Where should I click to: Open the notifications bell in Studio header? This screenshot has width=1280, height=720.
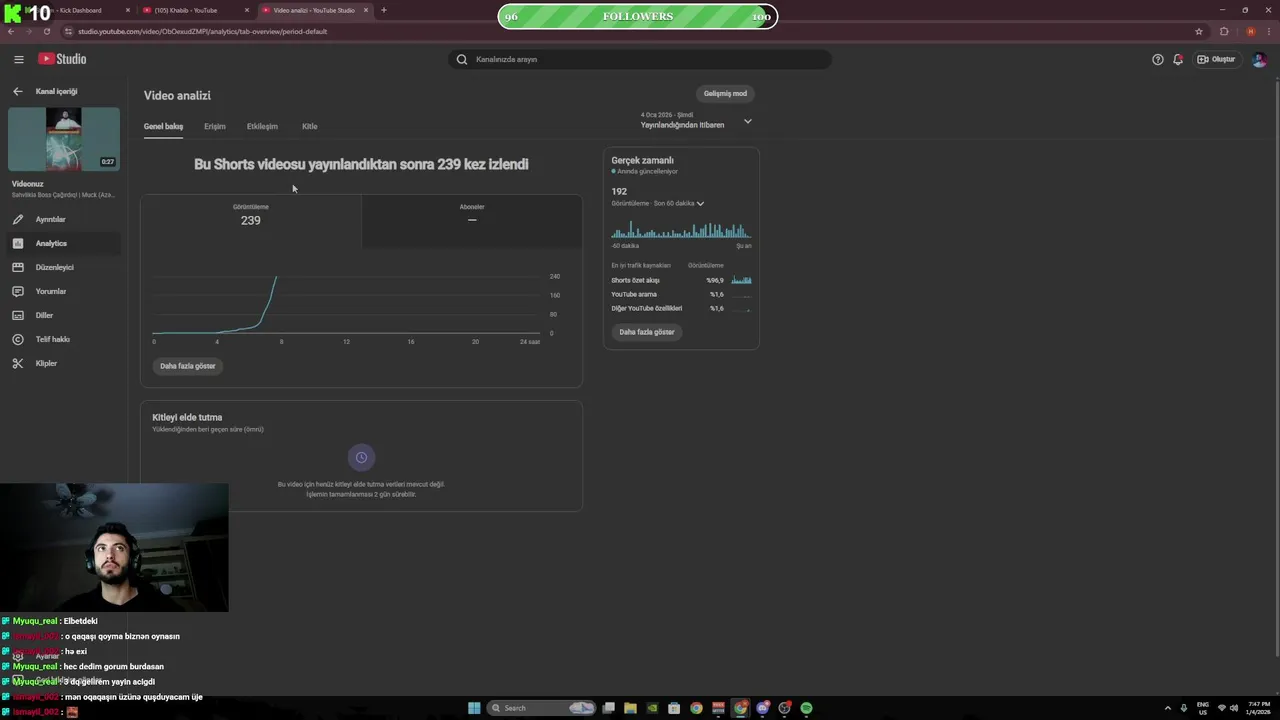tap(1178, 59)
